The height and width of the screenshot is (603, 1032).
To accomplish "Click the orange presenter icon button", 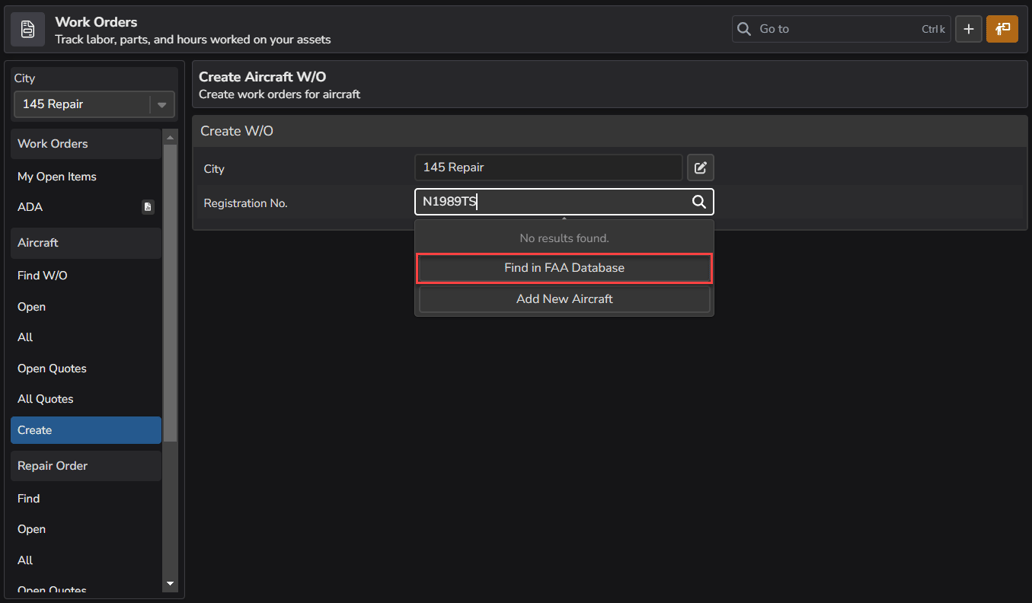I will click(x=1002, y=29).
